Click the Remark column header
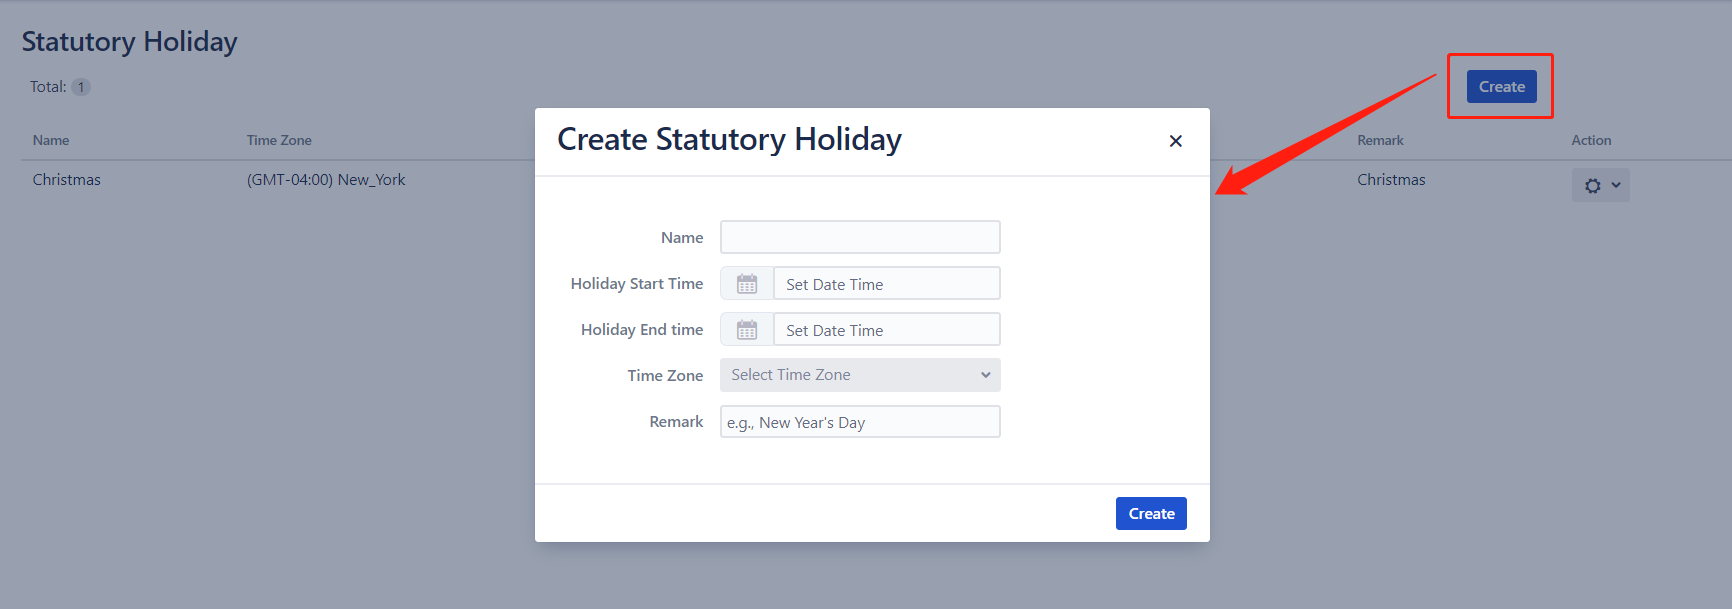 [1380, 140]
